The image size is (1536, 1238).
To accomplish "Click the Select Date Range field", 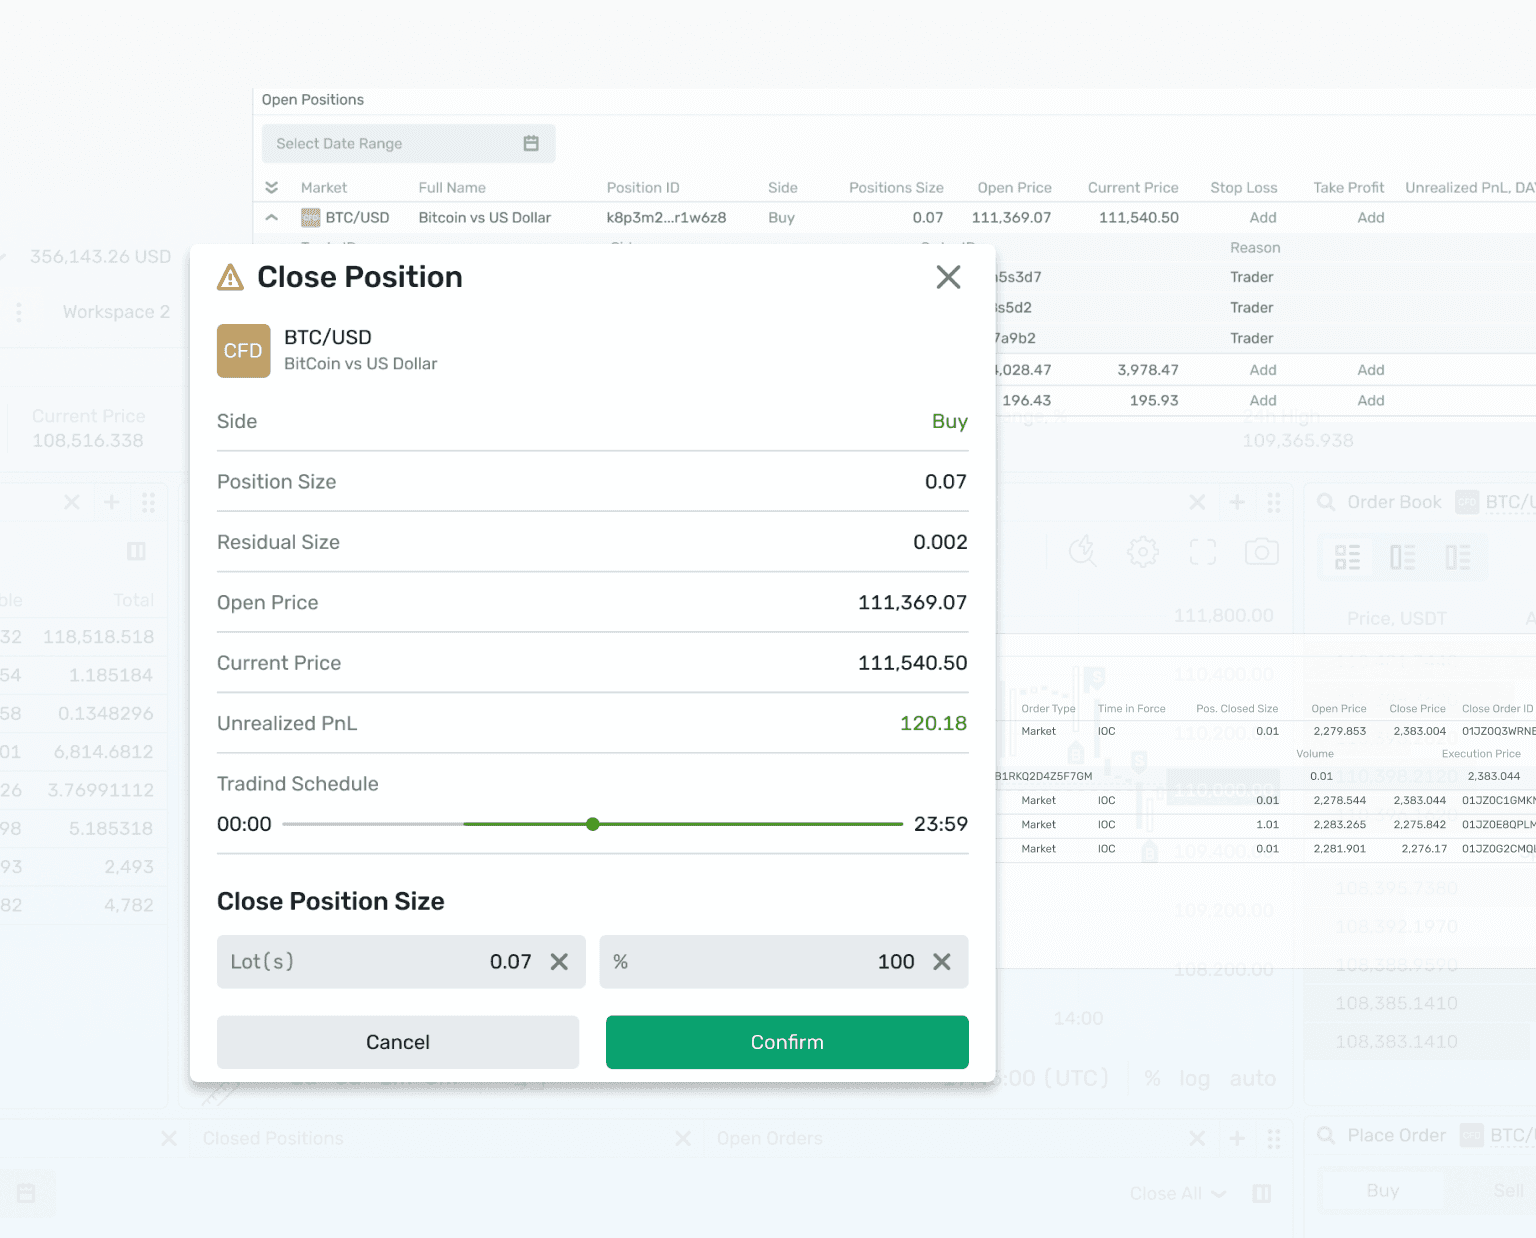I will point(408,144).
